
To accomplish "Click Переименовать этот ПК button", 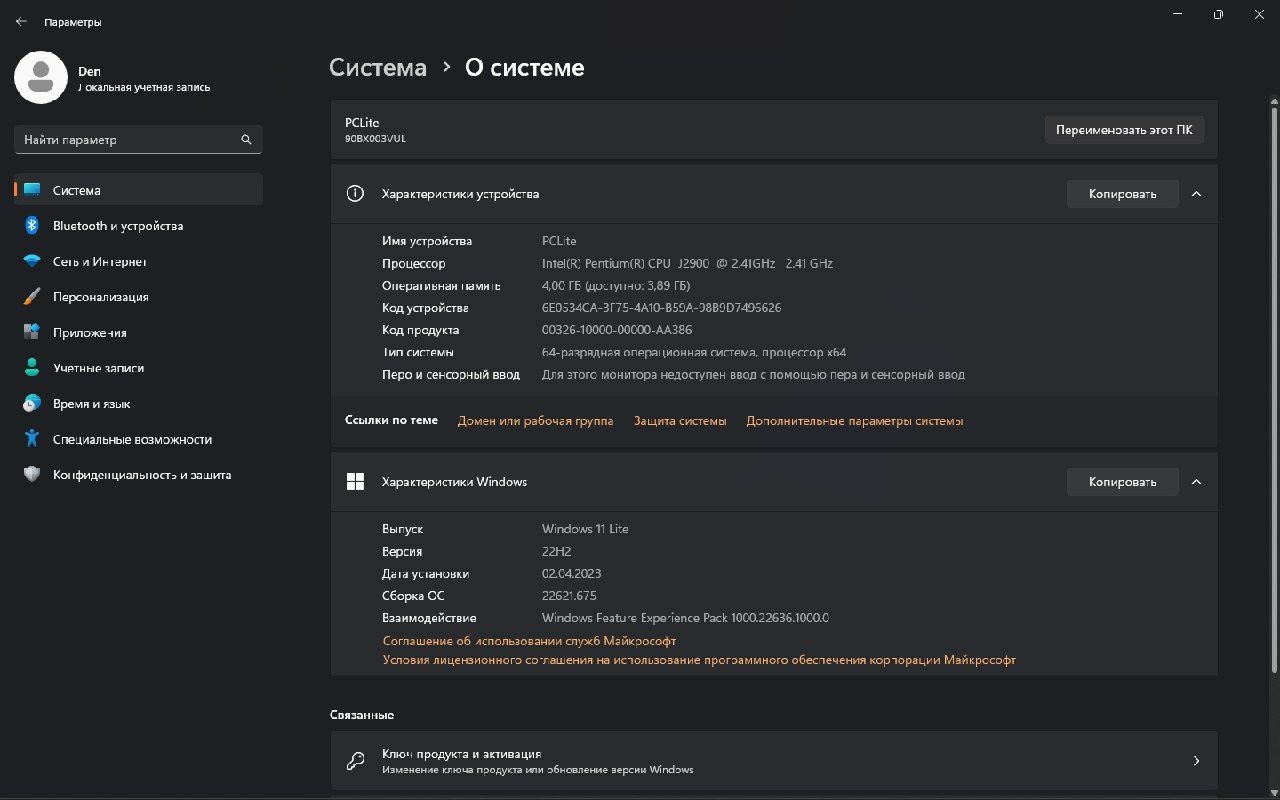I will click(x=1124, y=130).
